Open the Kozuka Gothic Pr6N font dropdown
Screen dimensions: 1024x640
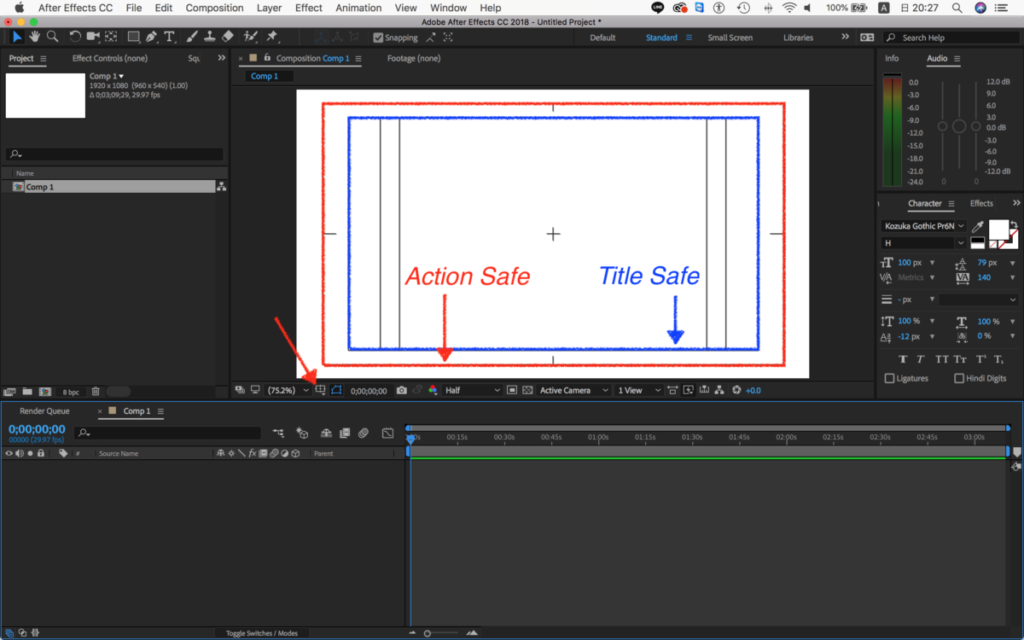click(924, 227)
